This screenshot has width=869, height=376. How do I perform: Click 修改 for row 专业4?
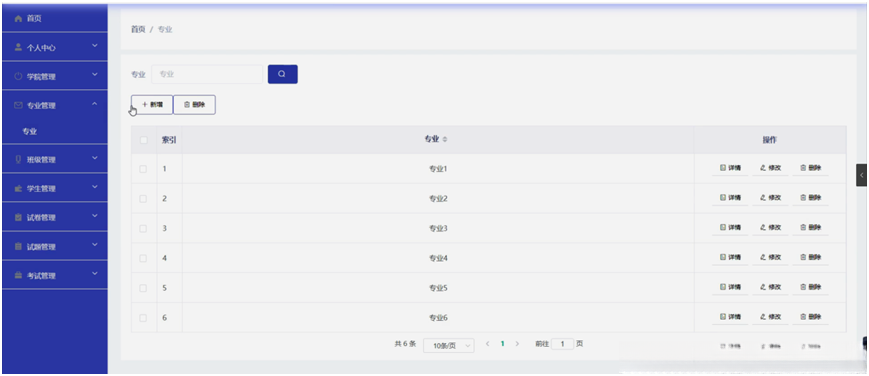(770, 257)
